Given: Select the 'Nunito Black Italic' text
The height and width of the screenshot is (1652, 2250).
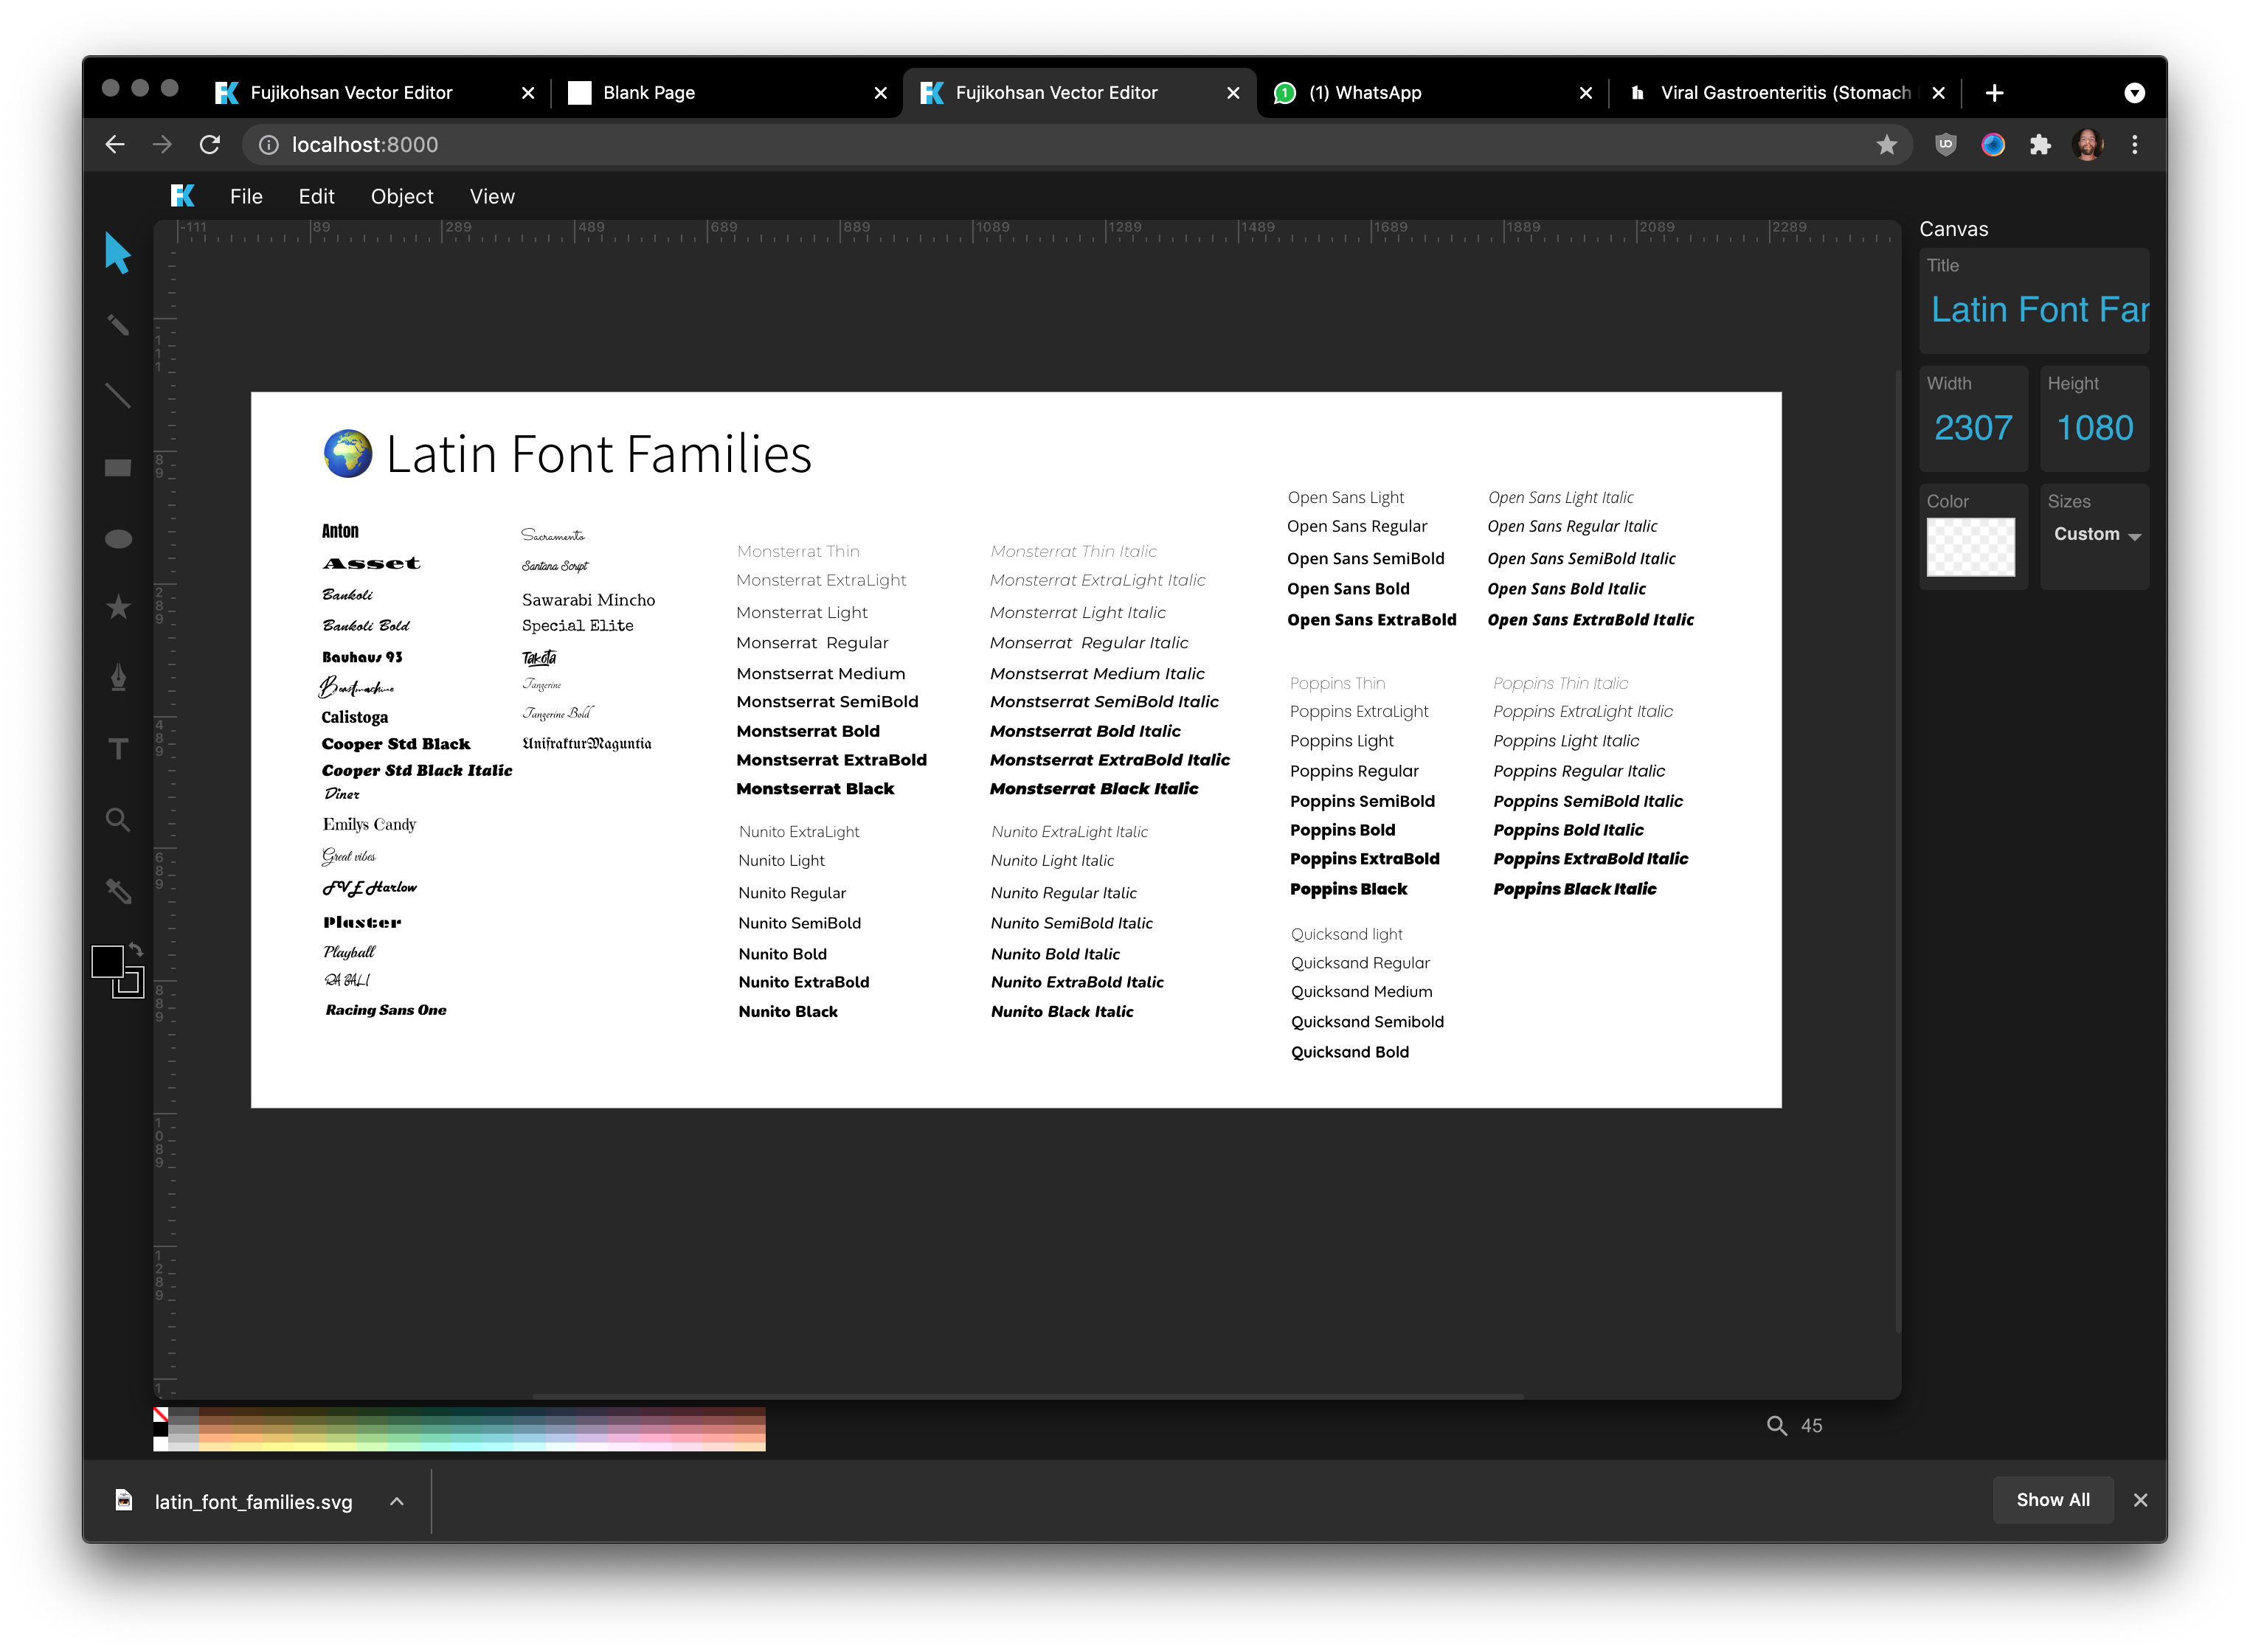Looking at the screenshot, I should [1062, 1012].
